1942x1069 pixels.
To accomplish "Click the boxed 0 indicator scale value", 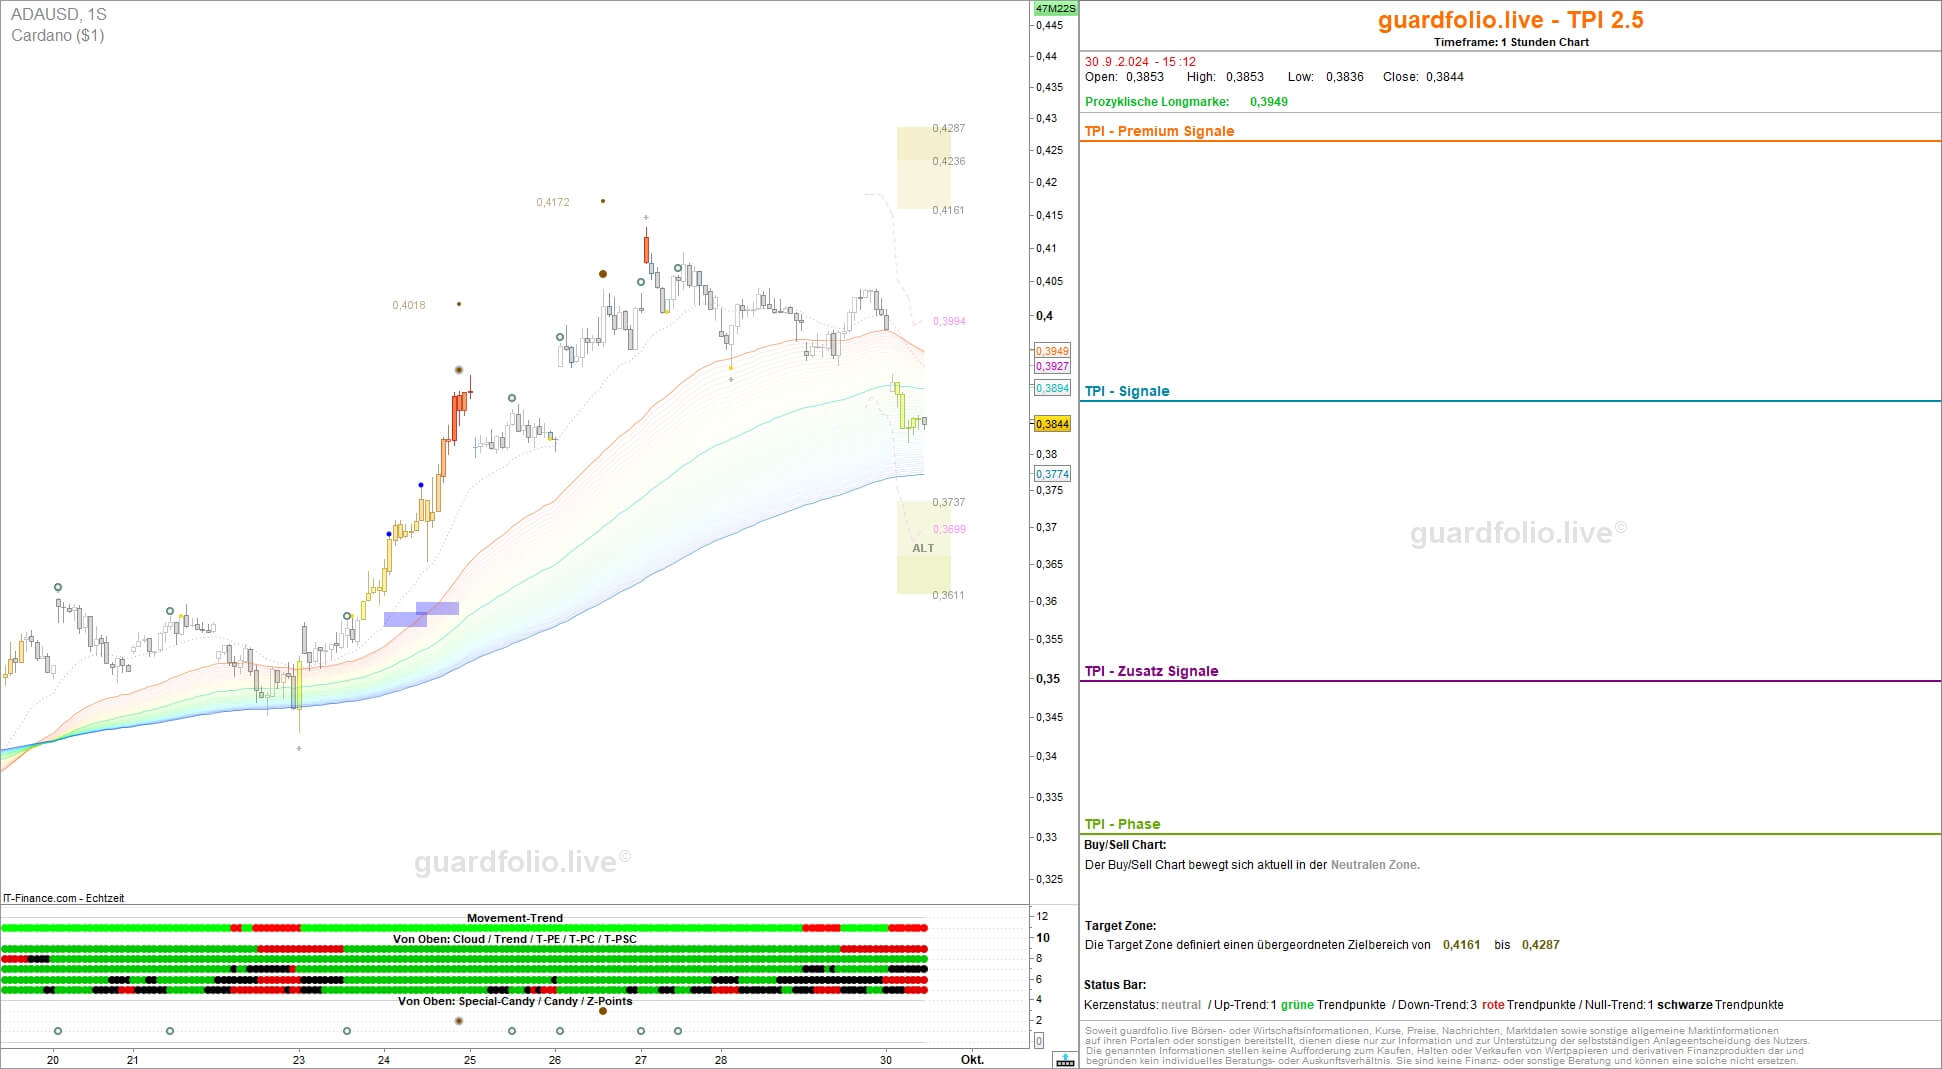I will point(1038,1041).
